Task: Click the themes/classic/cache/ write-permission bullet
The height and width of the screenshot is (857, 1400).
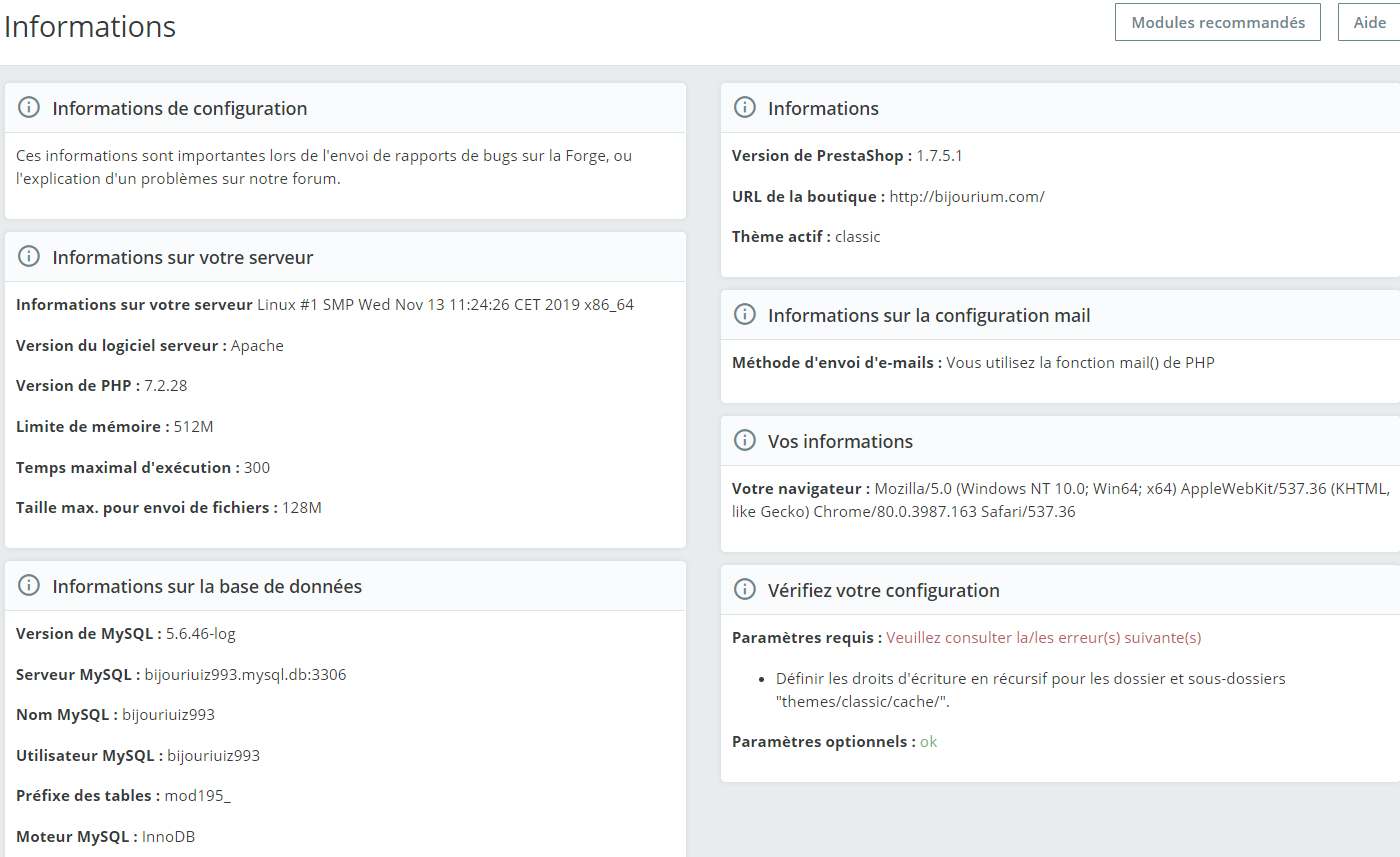Action: (x=1031, y=690)
